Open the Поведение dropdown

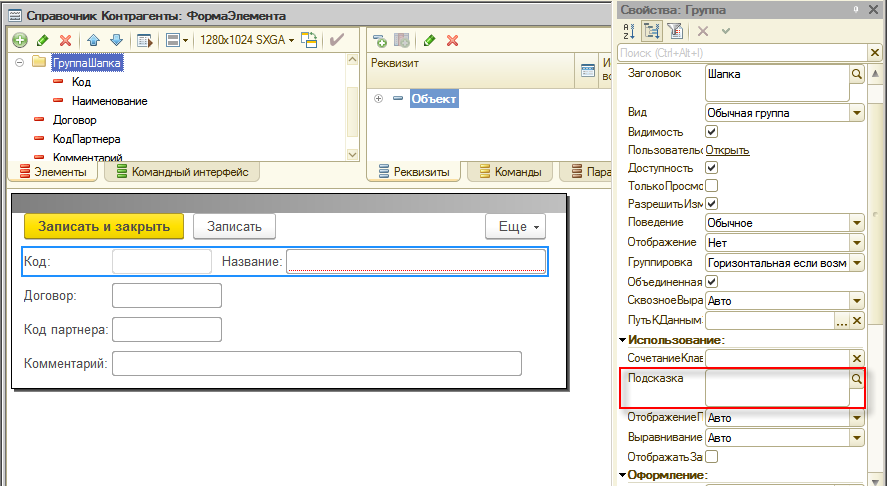[856, 223]
